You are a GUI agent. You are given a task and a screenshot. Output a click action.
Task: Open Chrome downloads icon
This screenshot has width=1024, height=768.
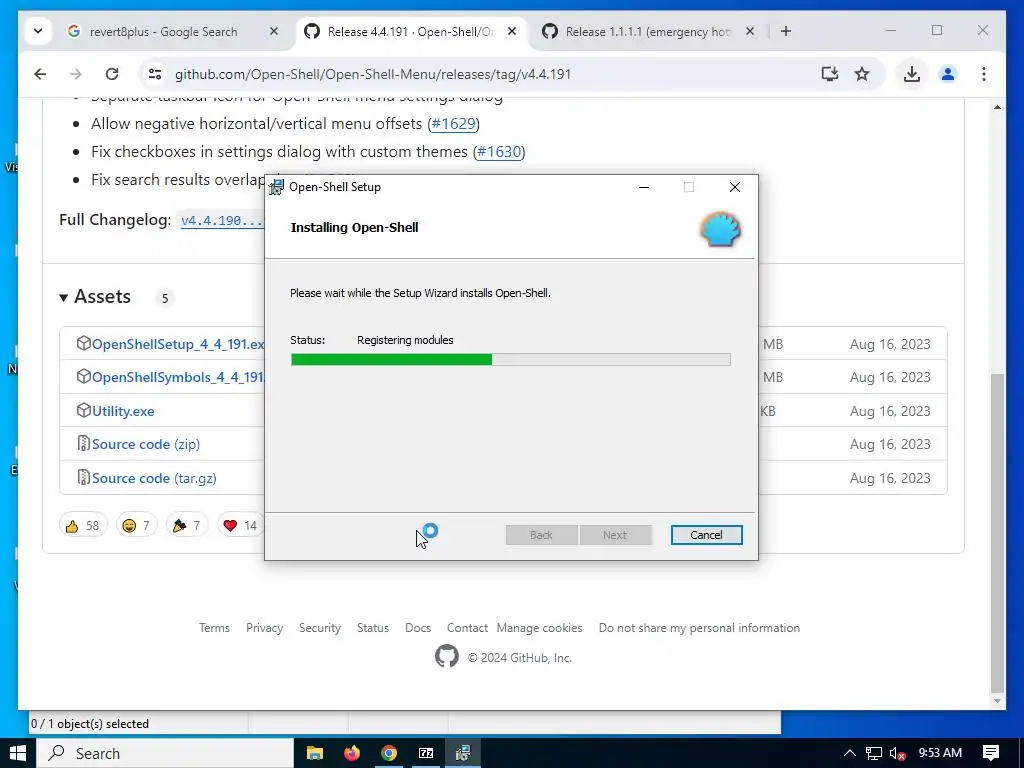coord(912,74)
